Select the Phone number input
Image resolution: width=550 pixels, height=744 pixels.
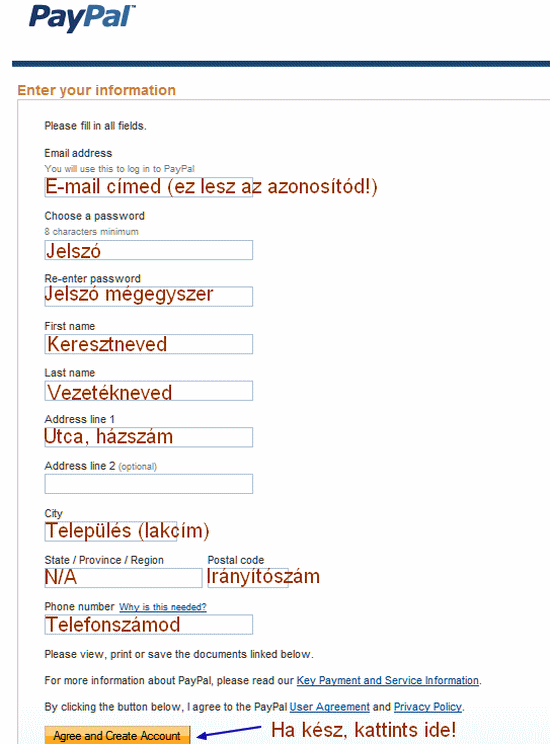point(149,624)
